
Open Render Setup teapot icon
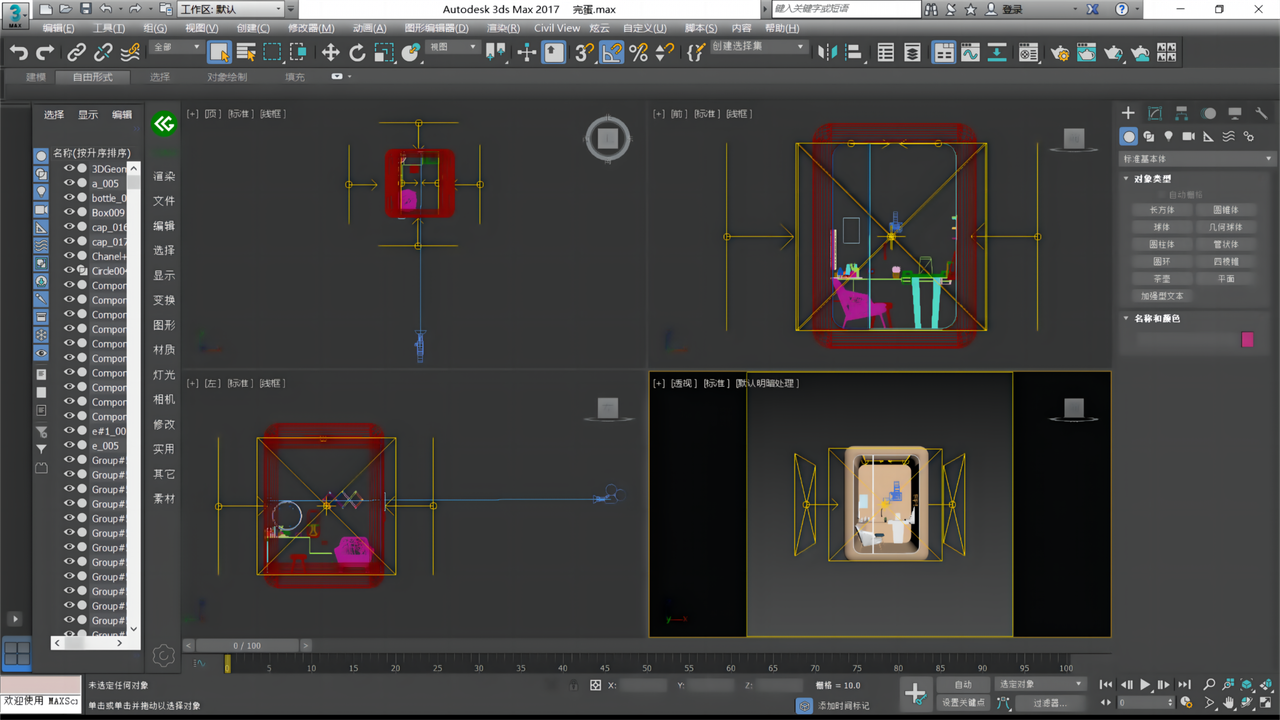click(1059, 52)
